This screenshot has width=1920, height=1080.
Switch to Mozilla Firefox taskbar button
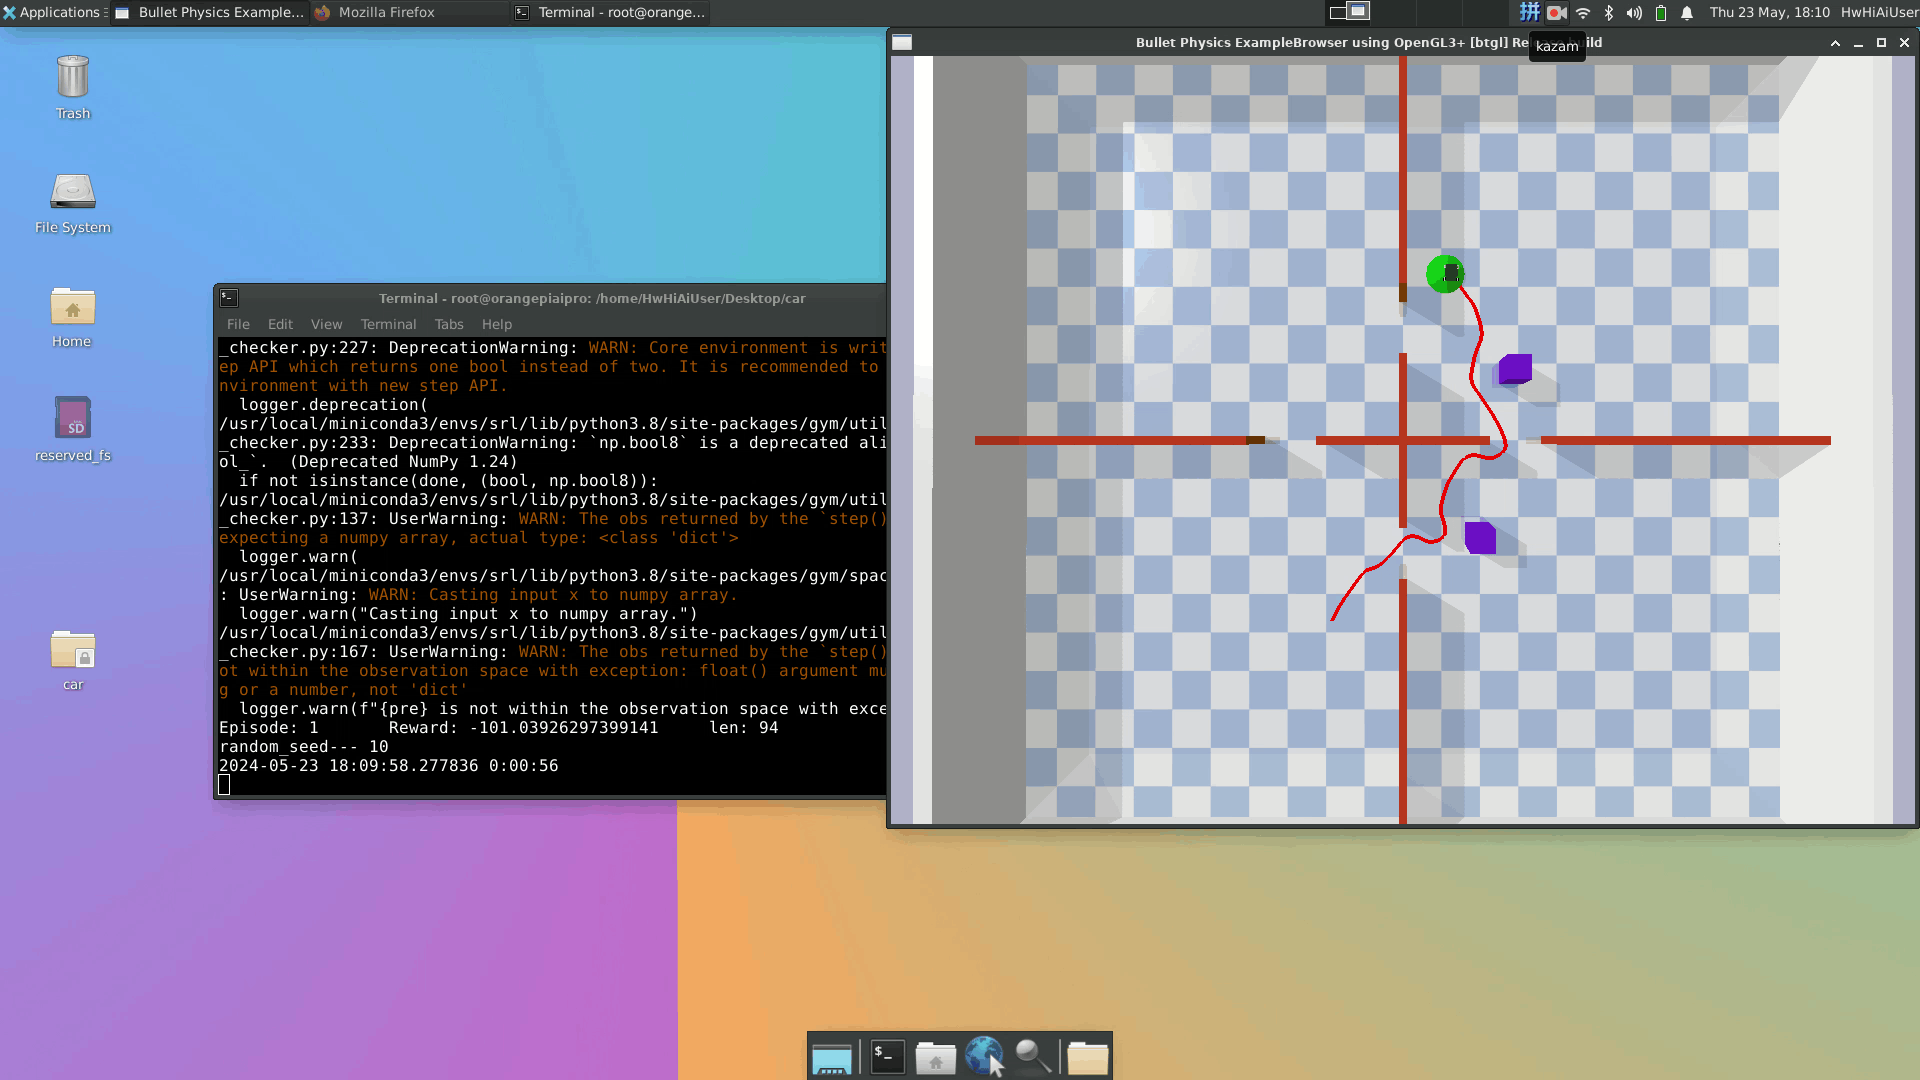tap(386, 12)
